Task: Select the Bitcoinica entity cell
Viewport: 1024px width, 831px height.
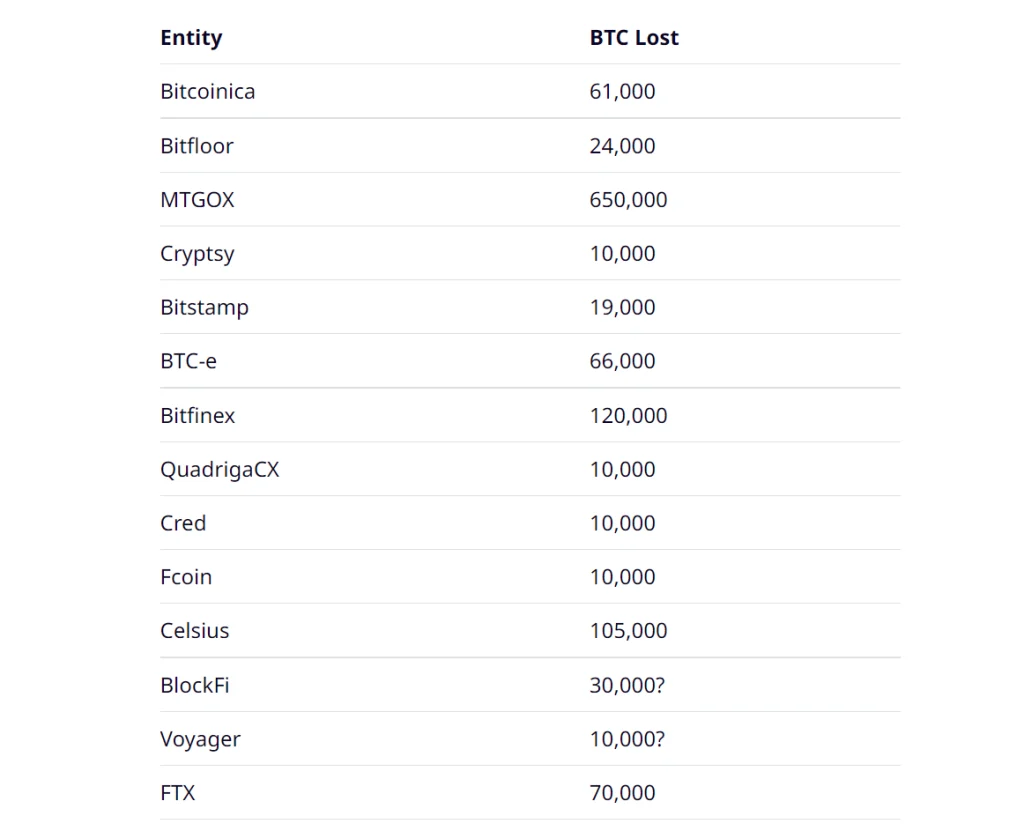Action: pos(208,92)
